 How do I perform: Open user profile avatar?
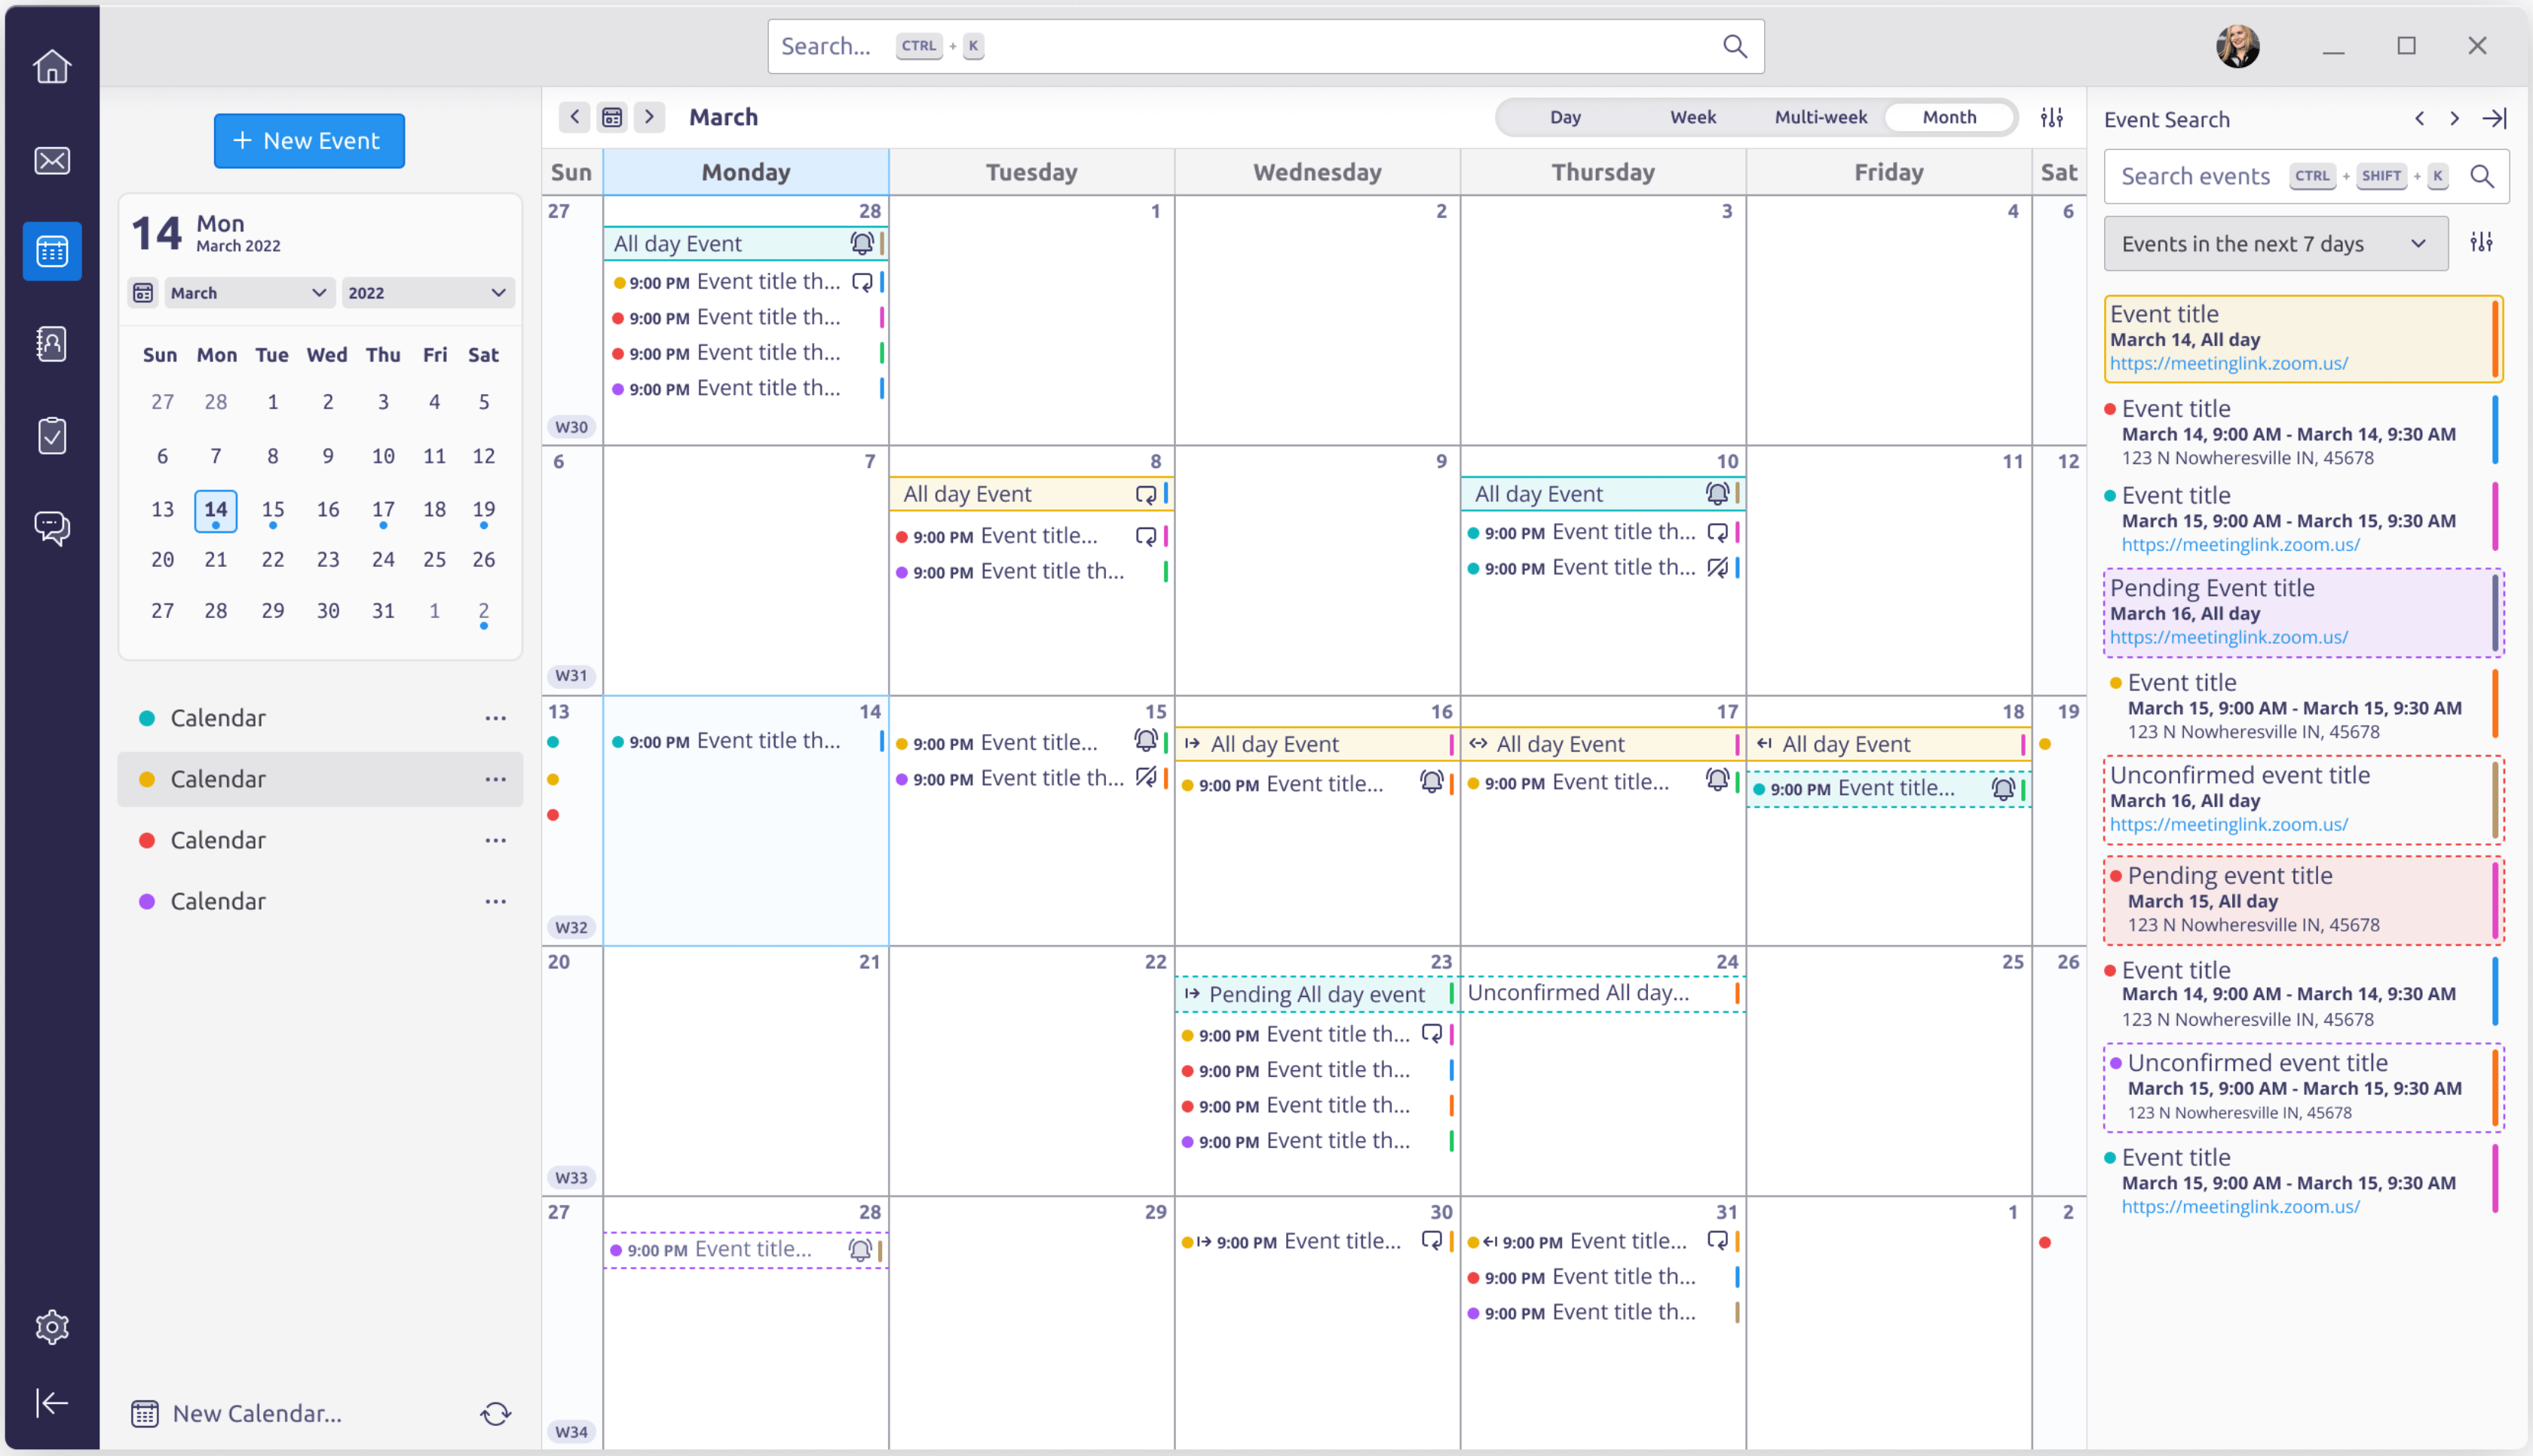tap(2238, 46)
